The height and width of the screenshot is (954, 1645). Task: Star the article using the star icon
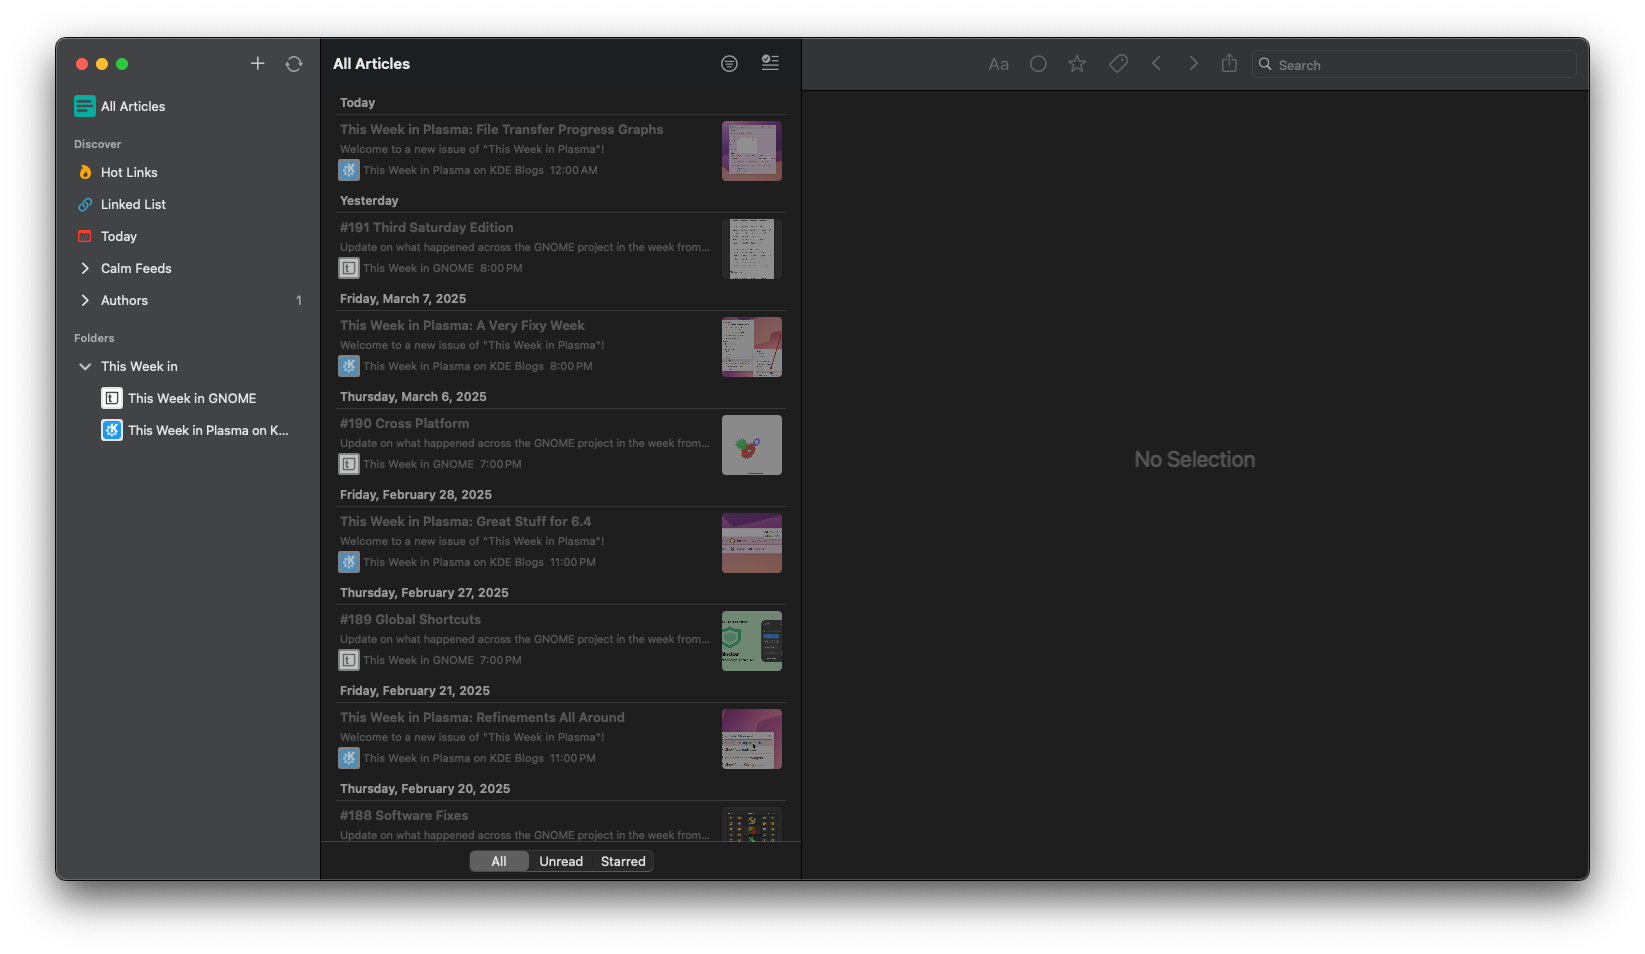tap(1077, 64)
